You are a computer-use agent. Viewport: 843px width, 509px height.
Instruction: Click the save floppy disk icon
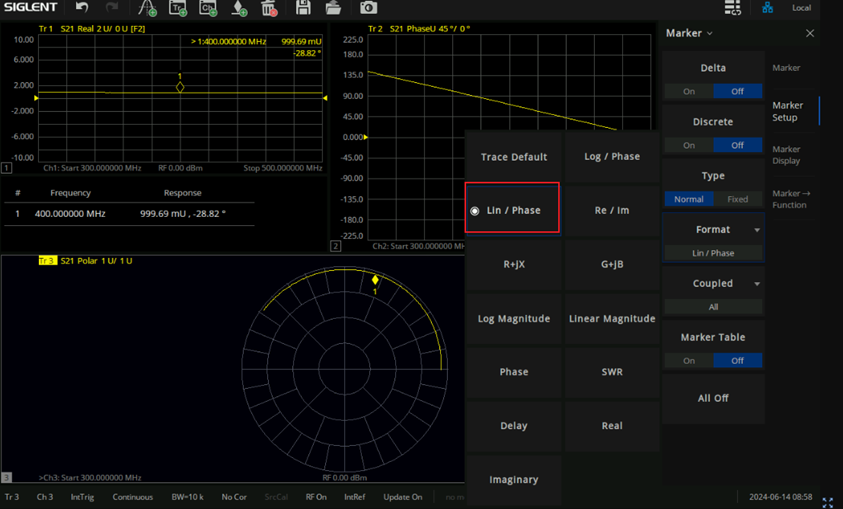tap(303, 8)
